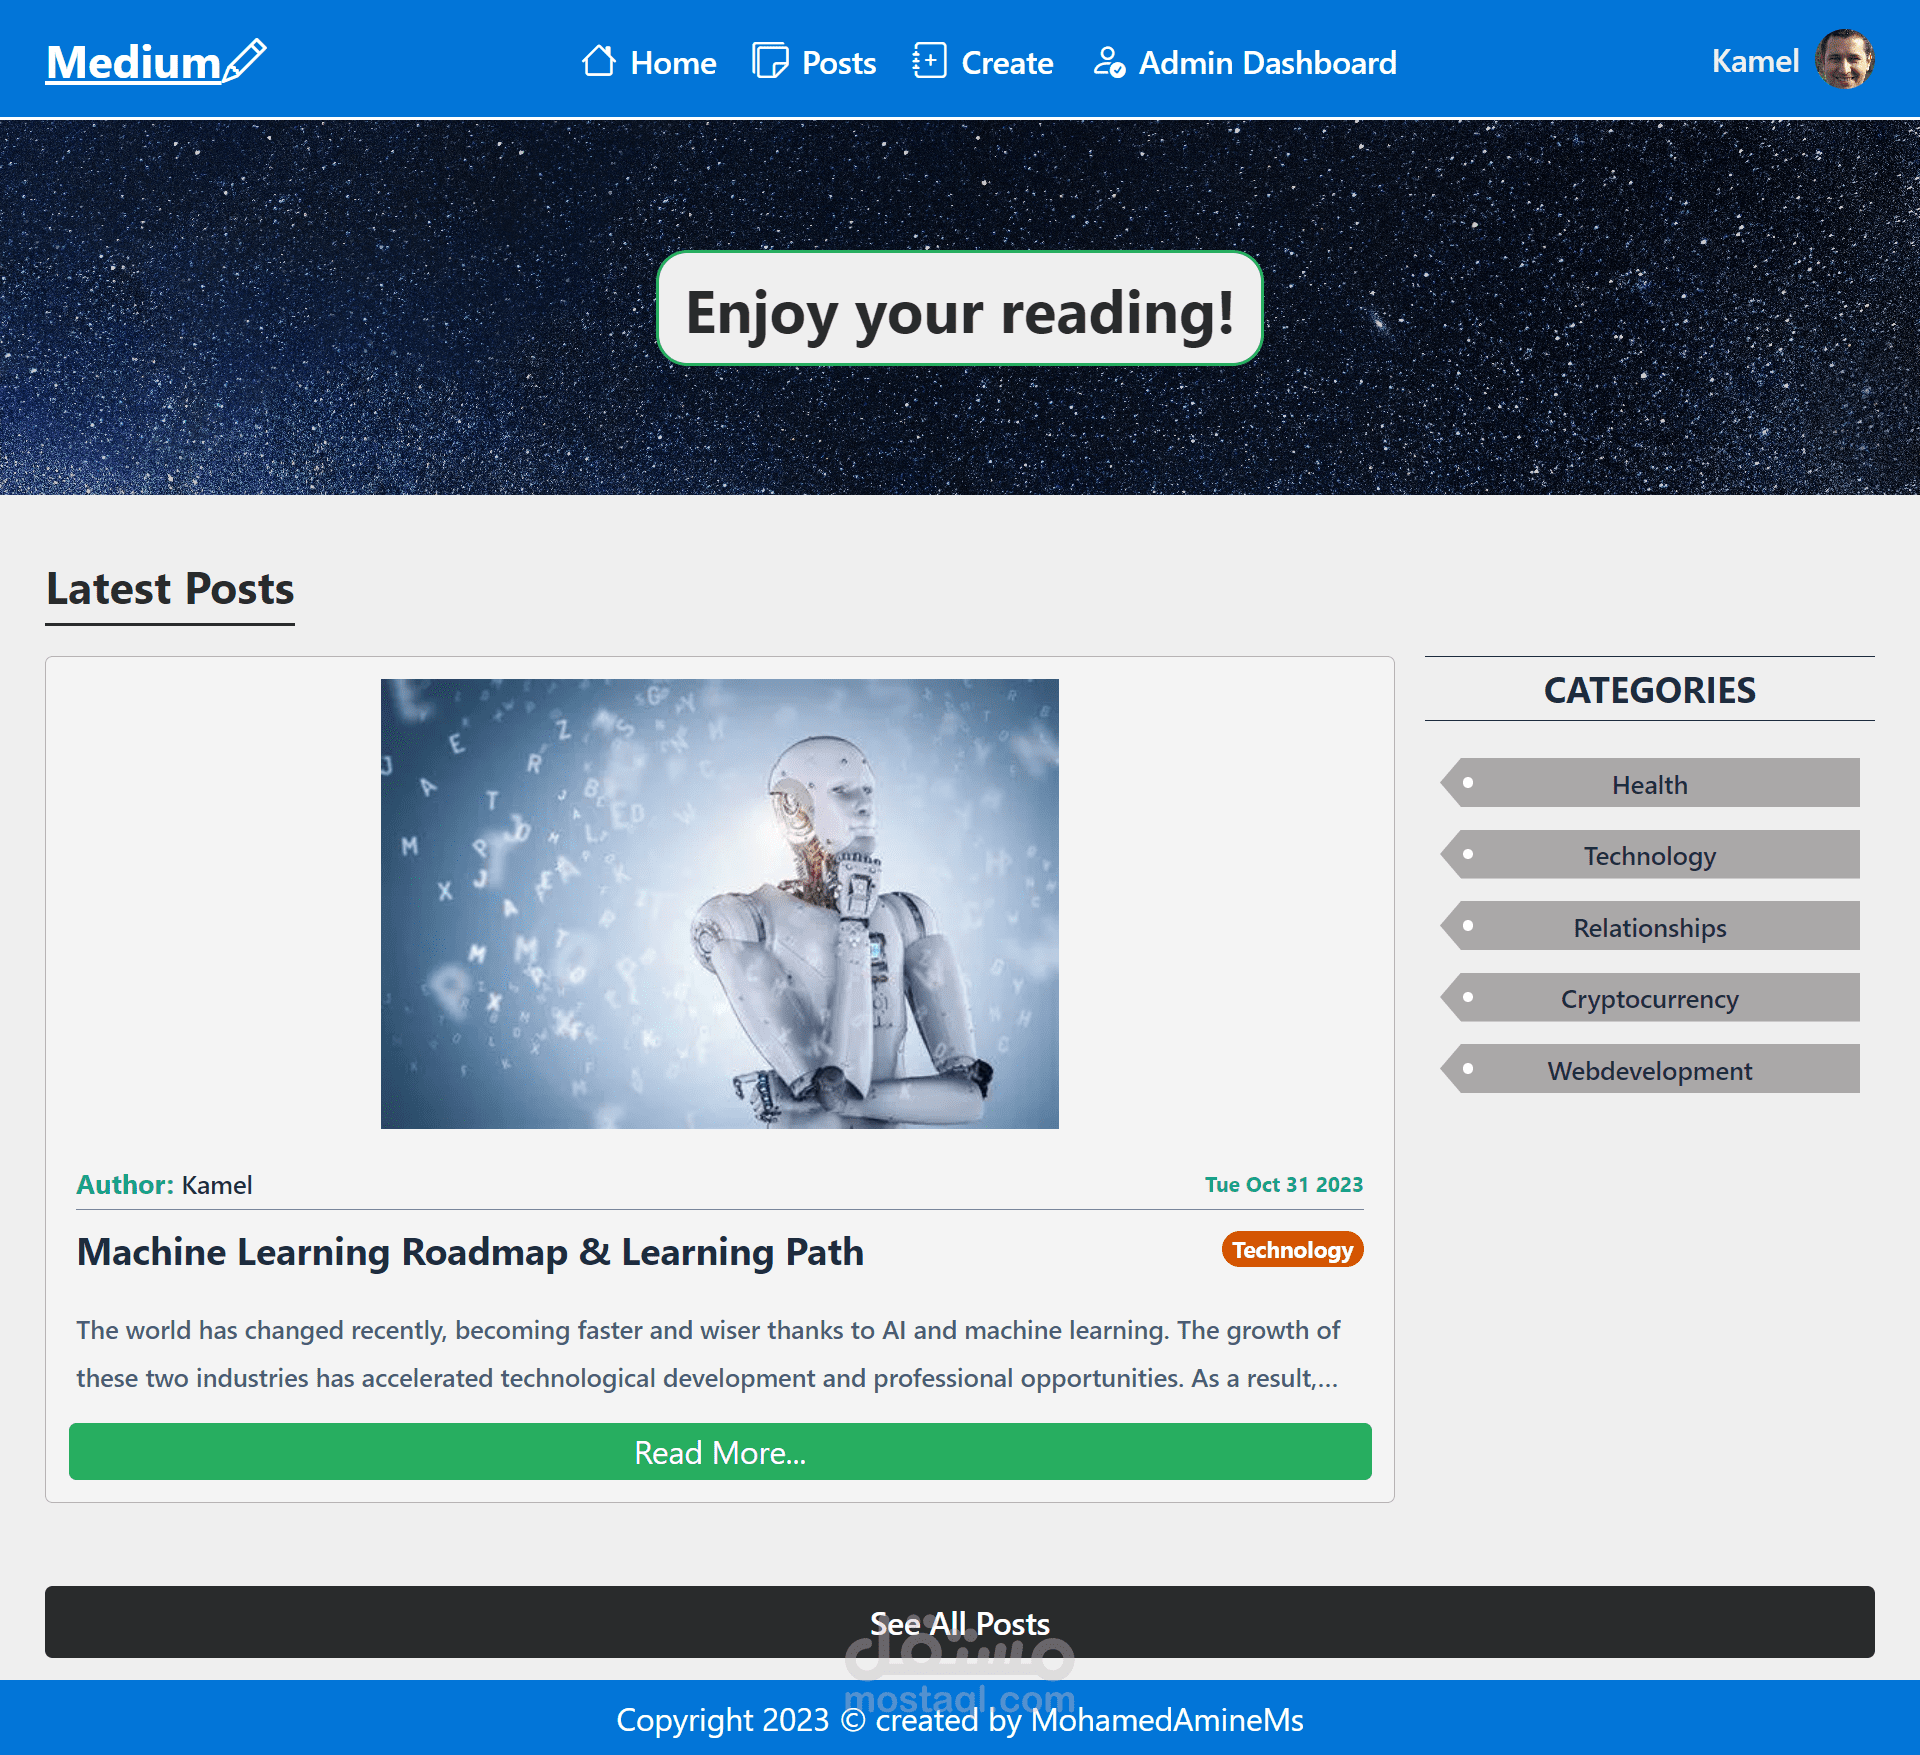The height and width of the screenshot is (1755, 1920).
Task: Open the Create page from the navbar
Action: click(x=1006, y=63)
